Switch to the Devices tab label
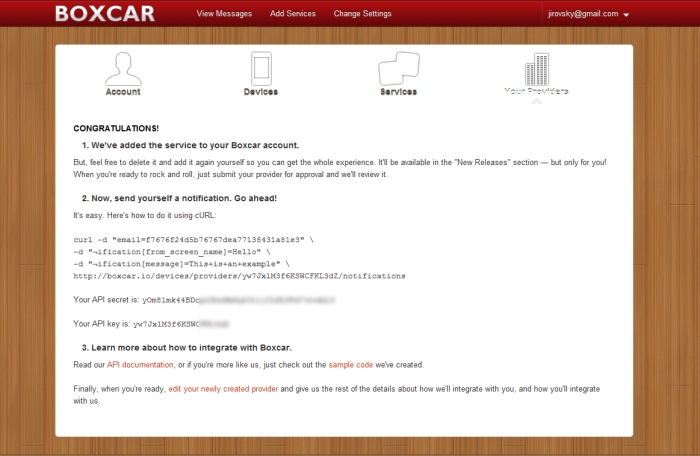 [x=261, y=92]
